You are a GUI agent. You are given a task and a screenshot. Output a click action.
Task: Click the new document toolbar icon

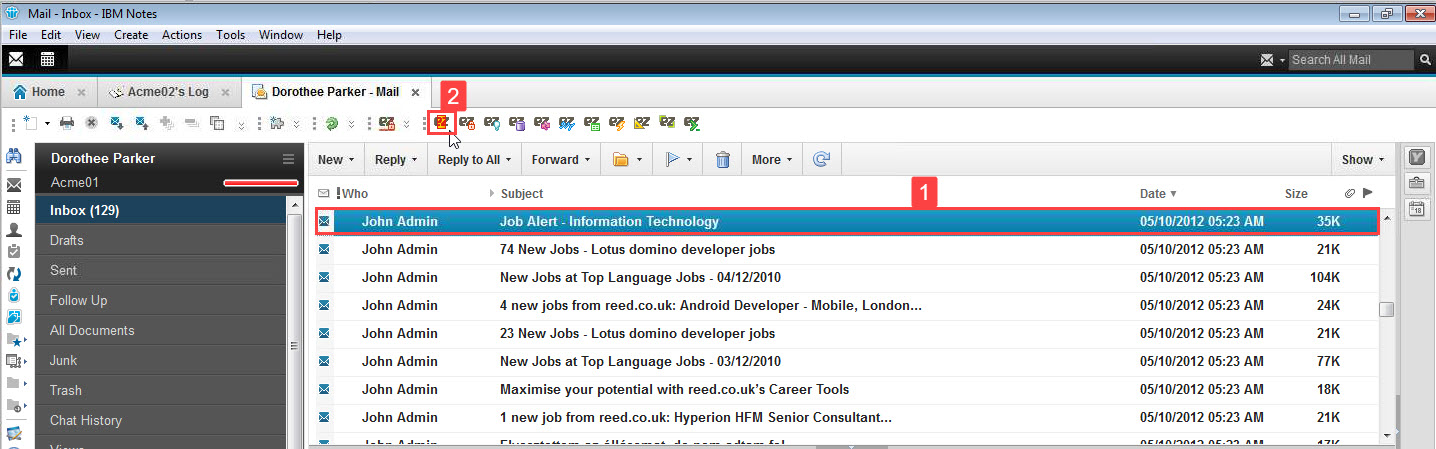[x=29, y=123]
